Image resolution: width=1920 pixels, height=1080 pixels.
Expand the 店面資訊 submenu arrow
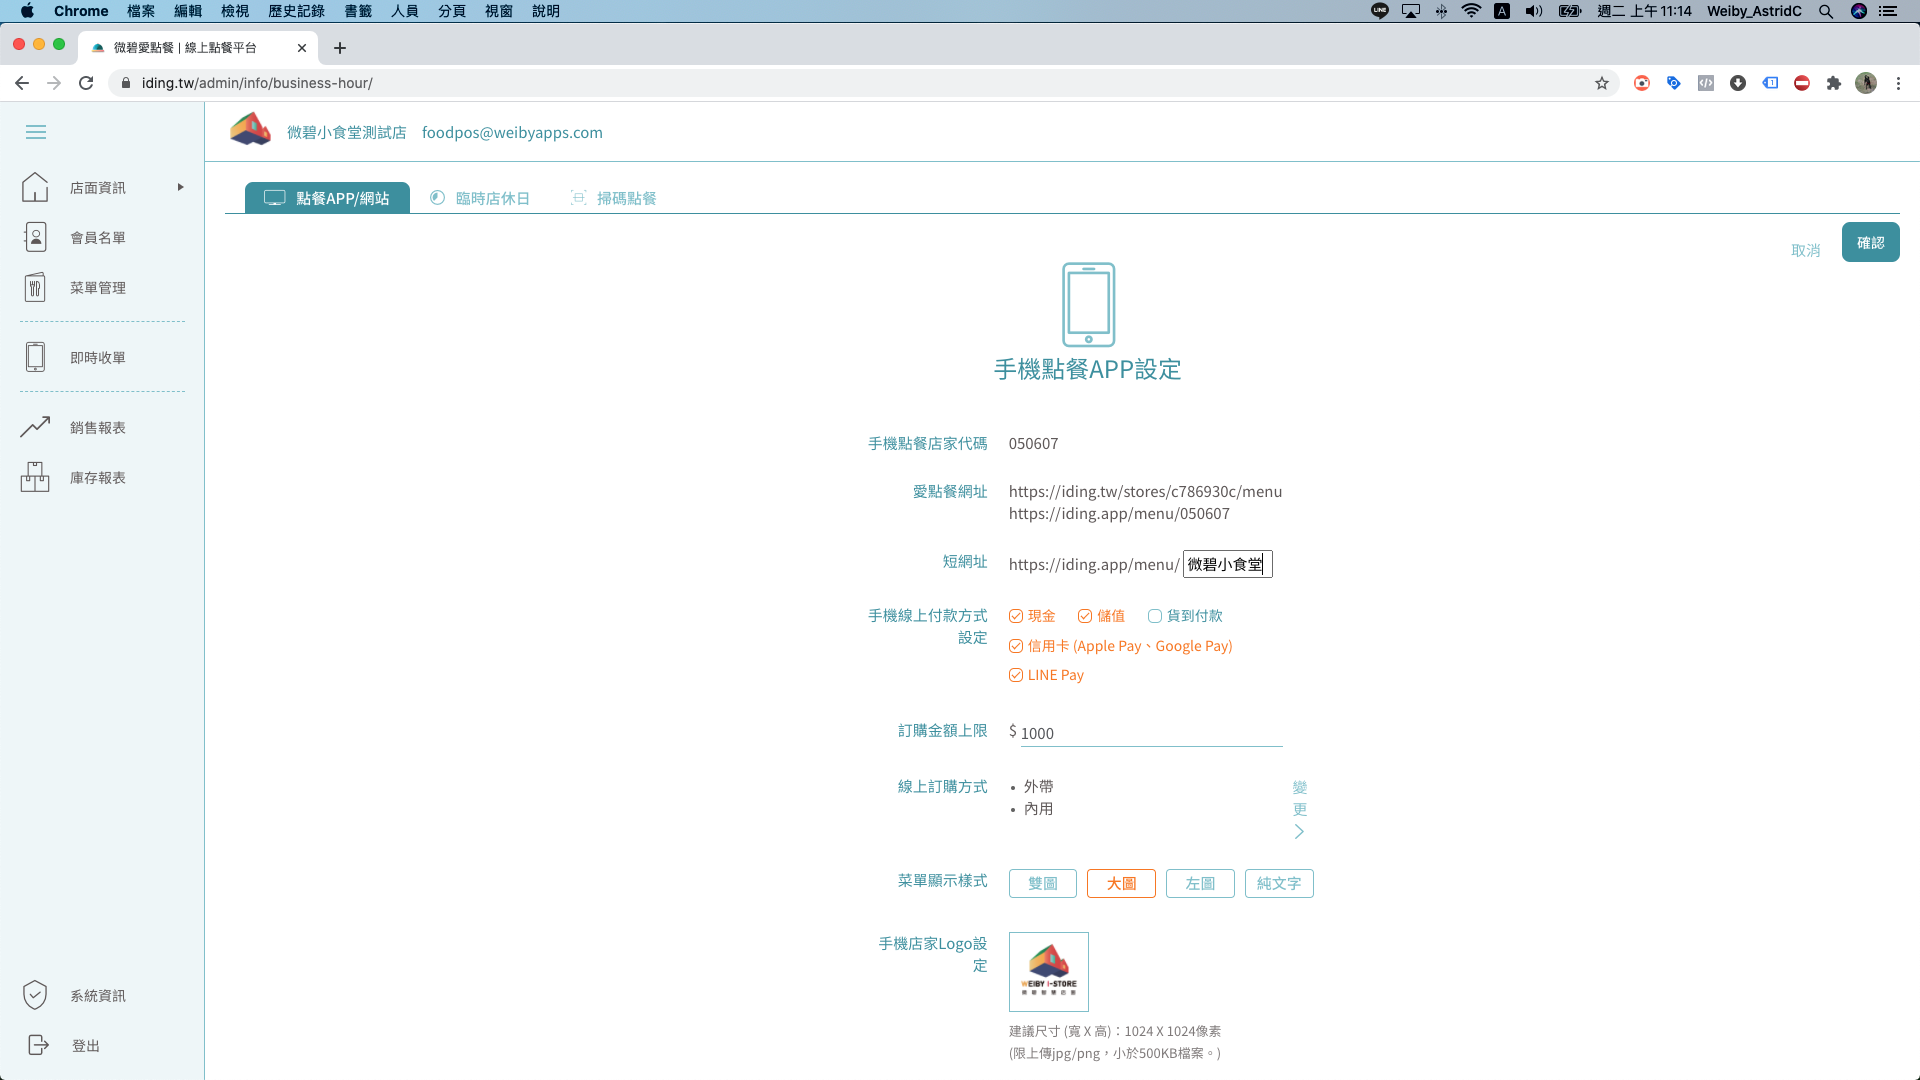pyautogui.click(x=181, y=187)
